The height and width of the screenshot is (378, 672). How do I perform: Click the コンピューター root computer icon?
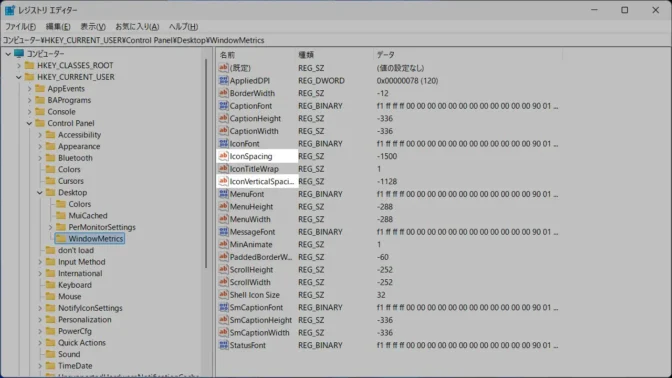(x=18, y=54)
